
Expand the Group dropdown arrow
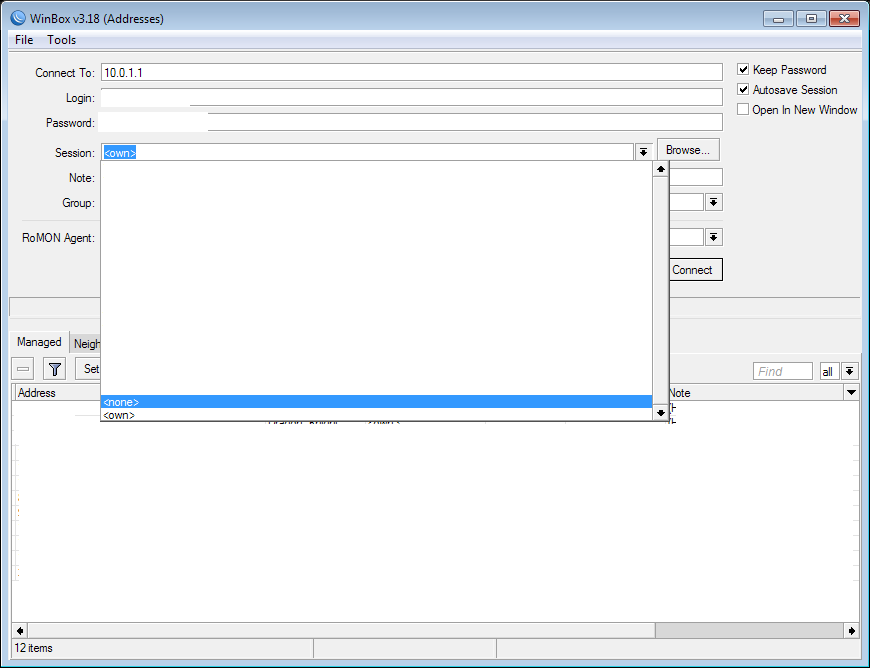click(x=714, y=202)
